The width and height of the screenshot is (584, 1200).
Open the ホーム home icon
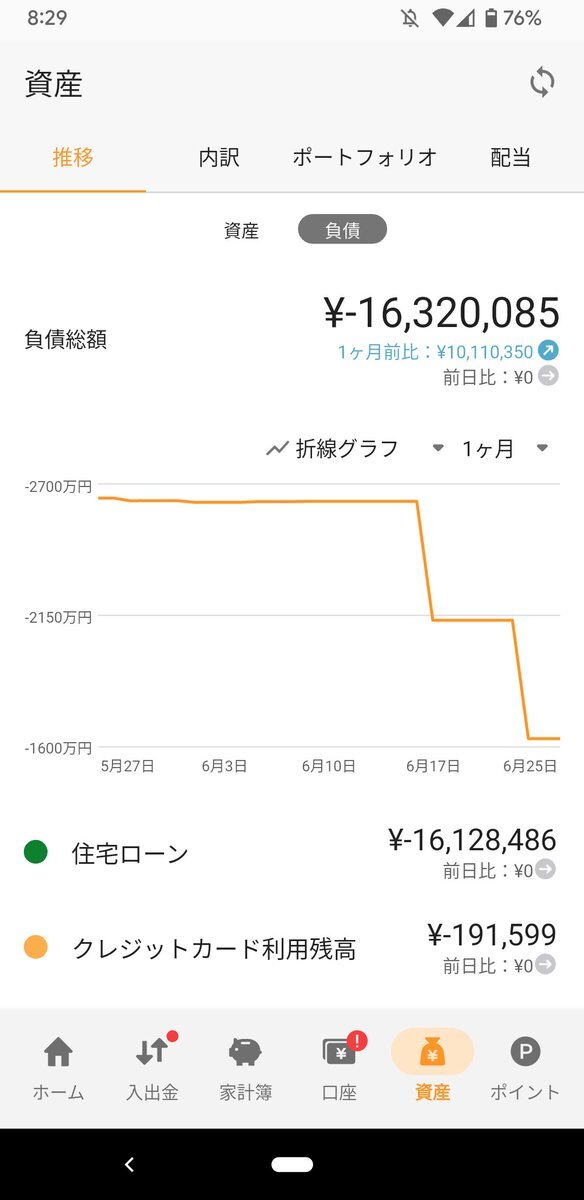(x=58, y=1052)
